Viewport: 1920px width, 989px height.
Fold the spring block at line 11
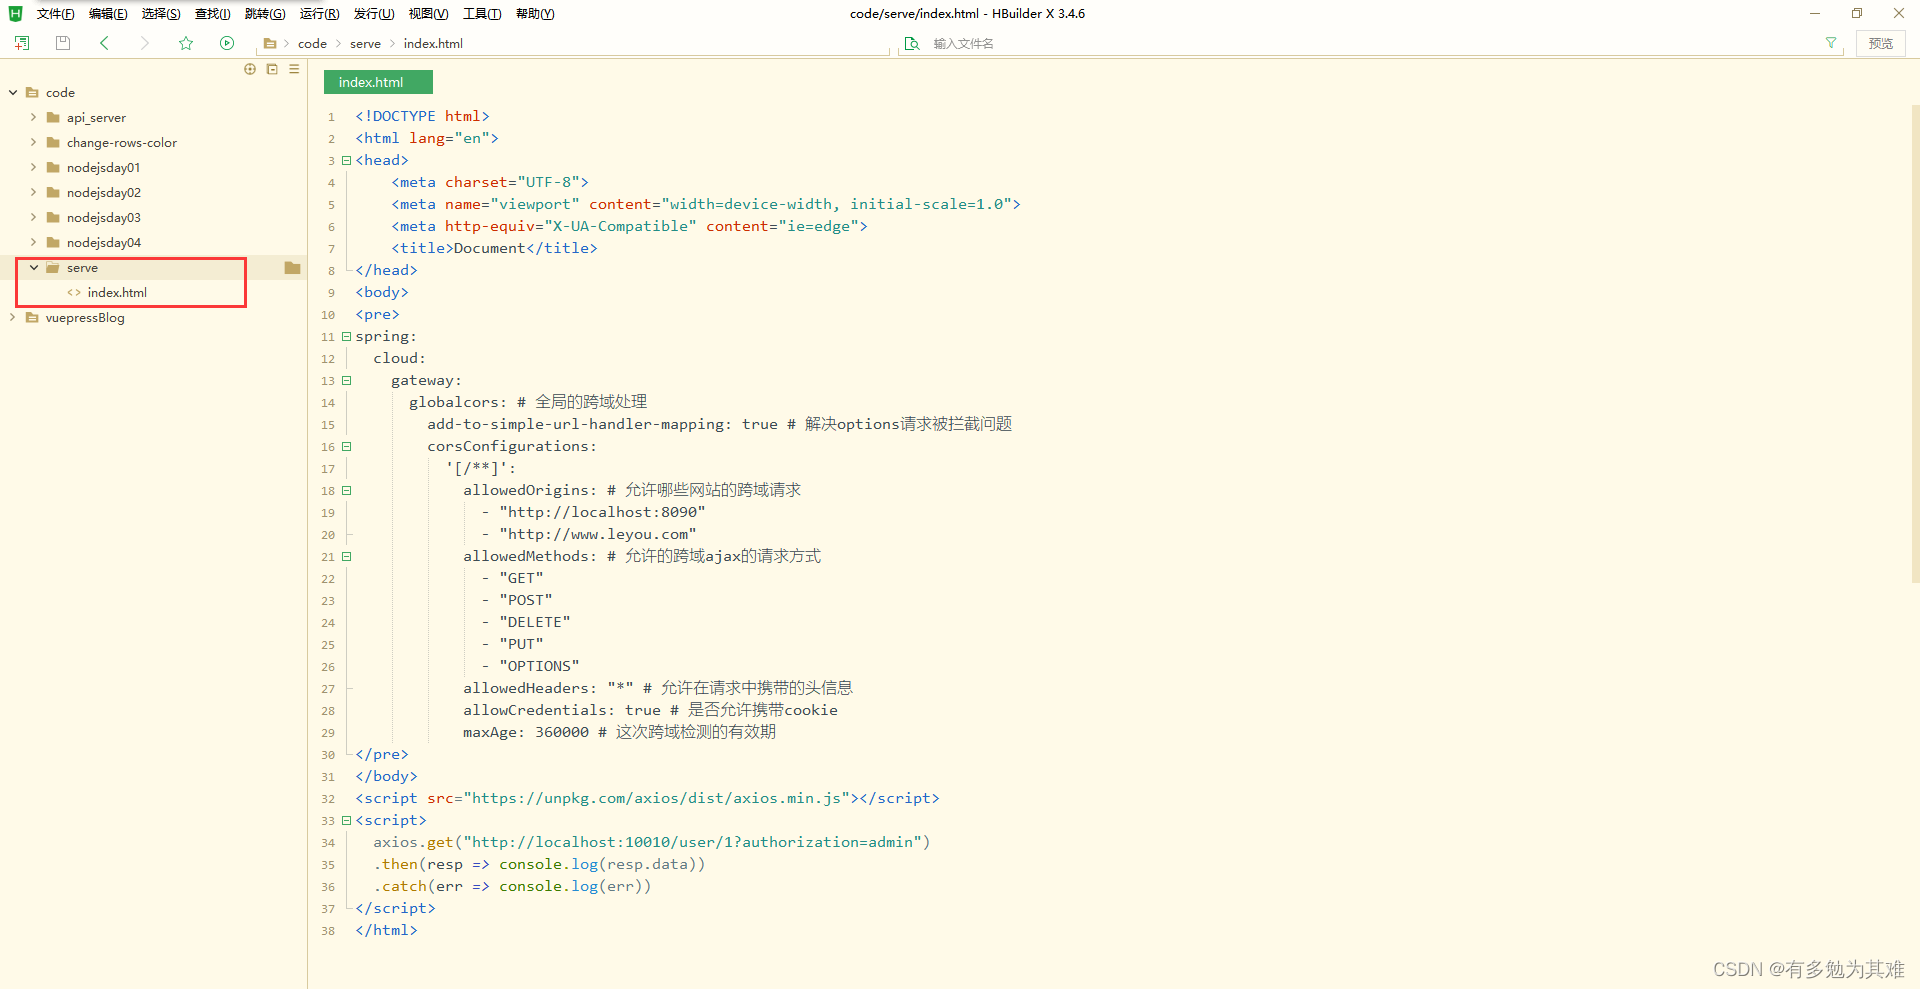347,336
